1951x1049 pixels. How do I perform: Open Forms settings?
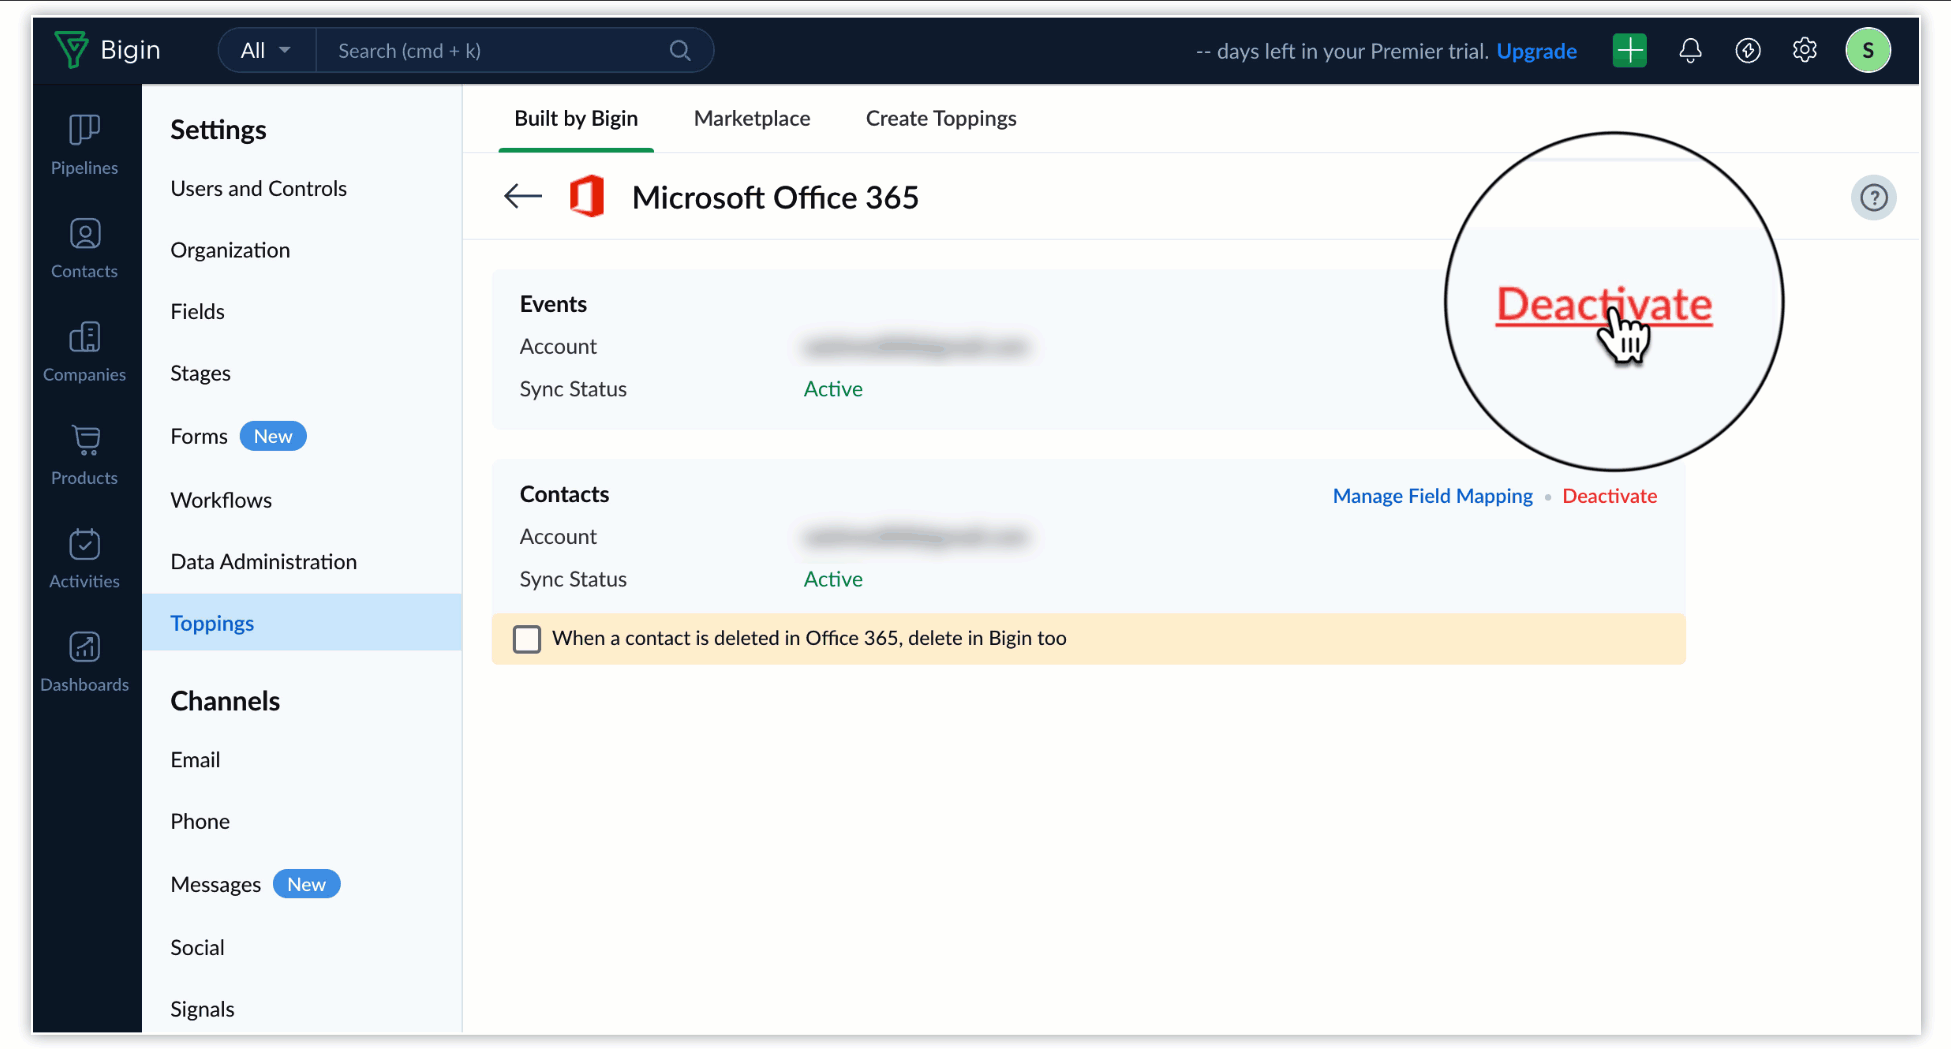(199, 436)
